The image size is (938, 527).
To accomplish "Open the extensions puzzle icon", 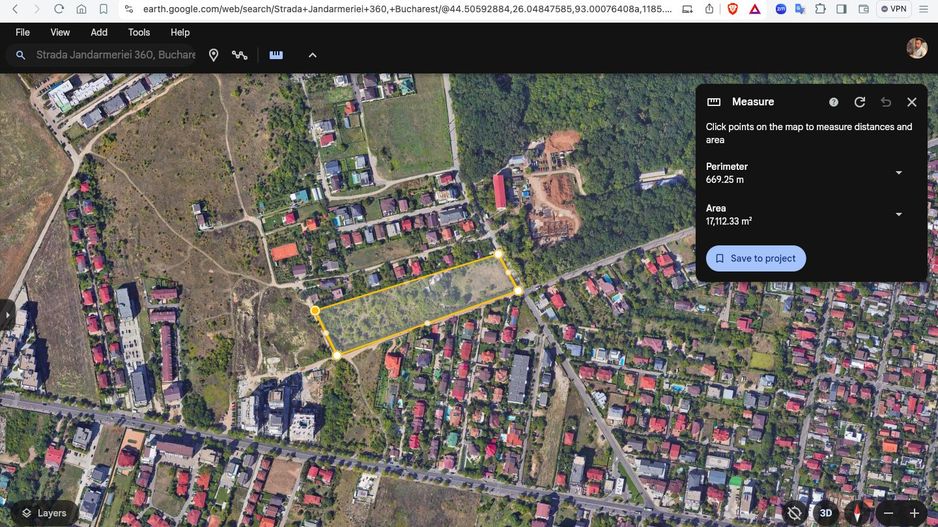I will [x=820, y=9].
